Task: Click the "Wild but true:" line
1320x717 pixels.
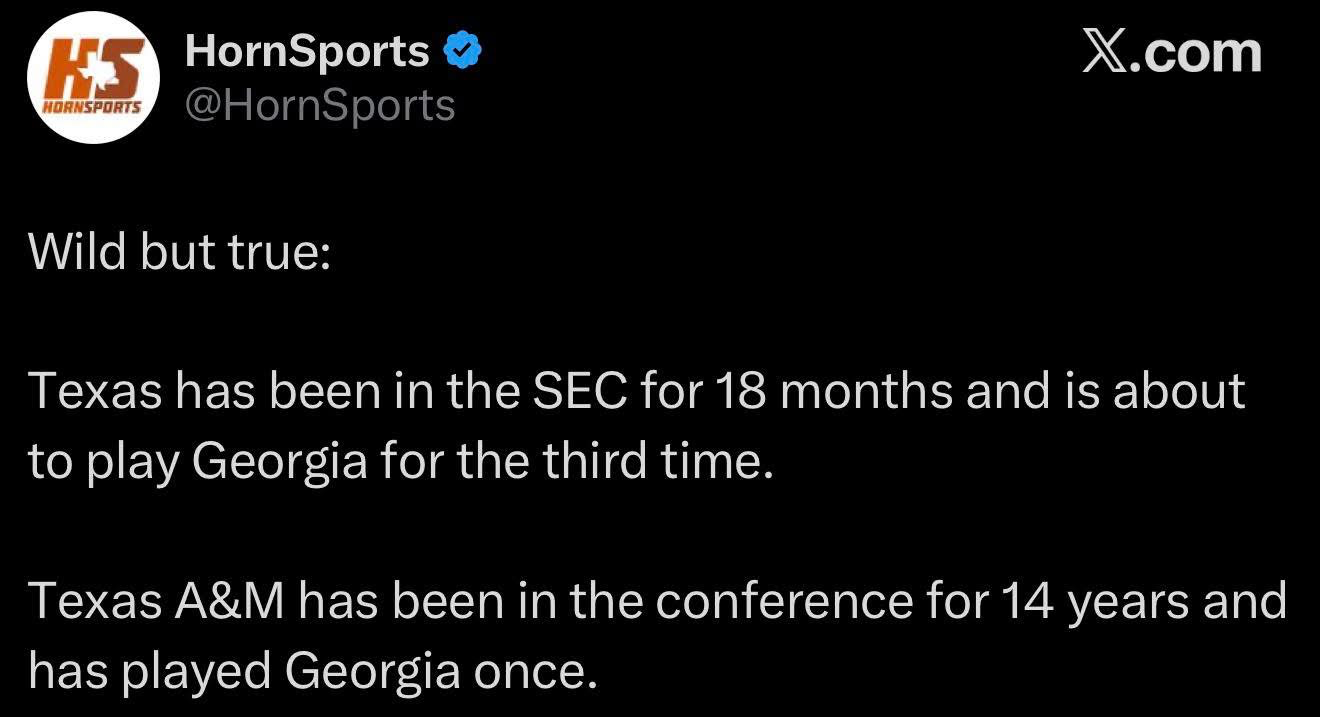Action: 178,251
